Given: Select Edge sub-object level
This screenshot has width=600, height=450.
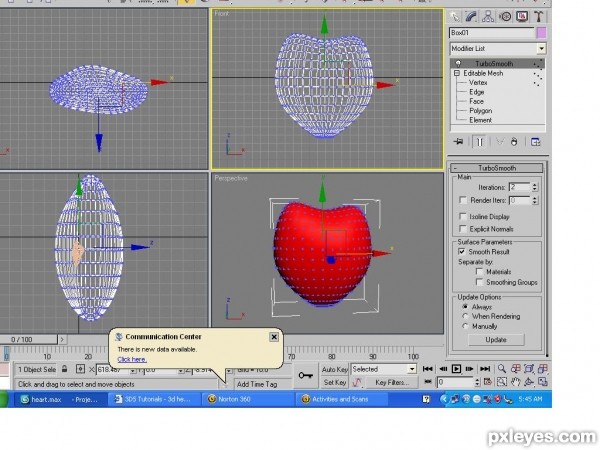Looking at the screenshot, I should click(x=477, y=92).
